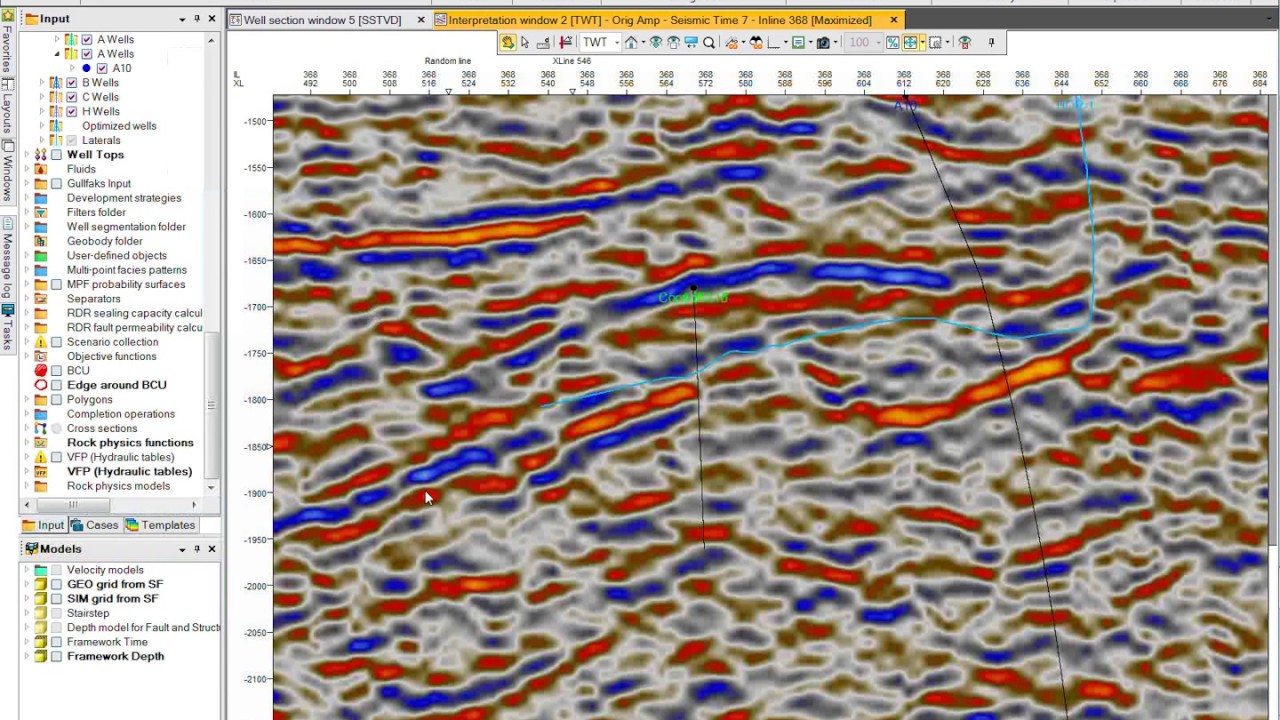Click the measure distance tool icon

(x=543, y=42)
